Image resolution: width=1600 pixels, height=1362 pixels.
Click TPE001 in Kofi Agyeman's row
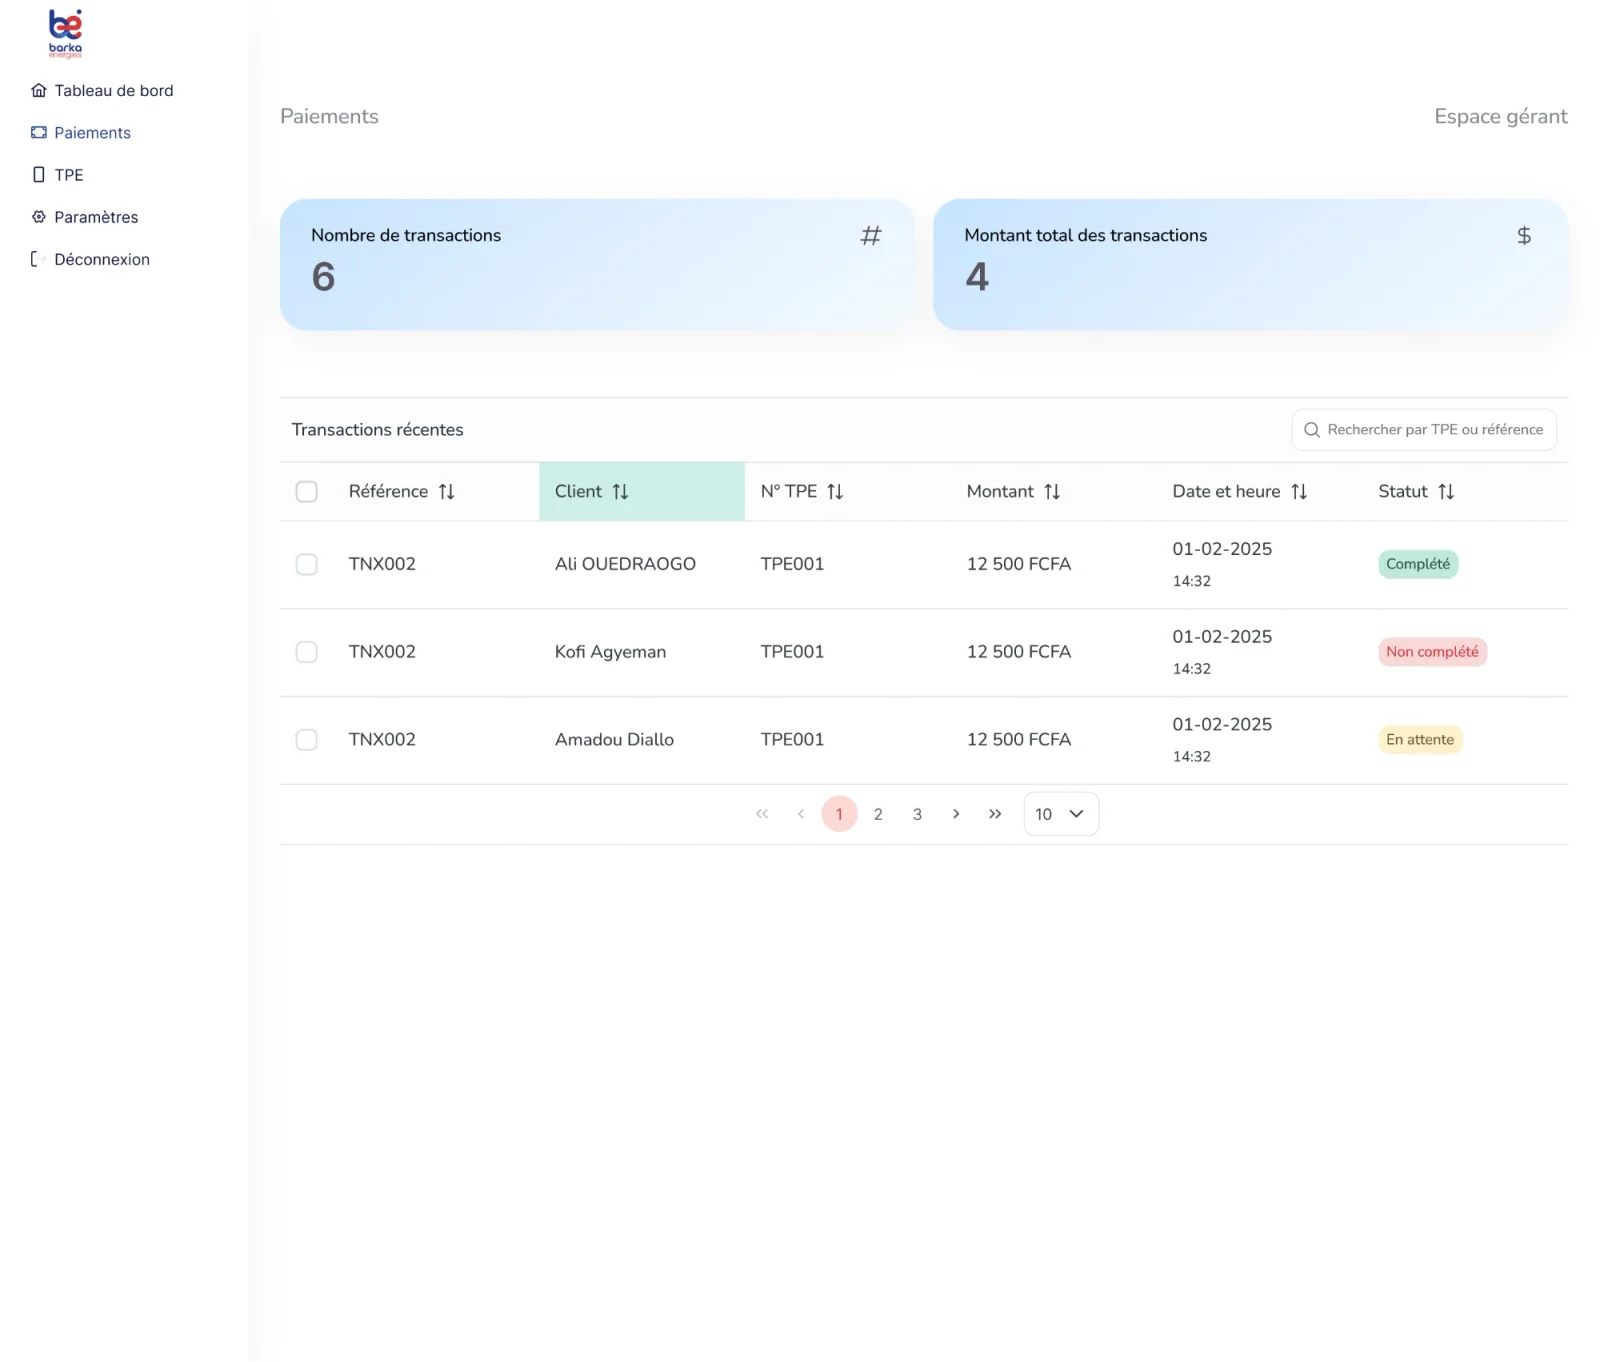pyautogui.click(x=792, y=653)
